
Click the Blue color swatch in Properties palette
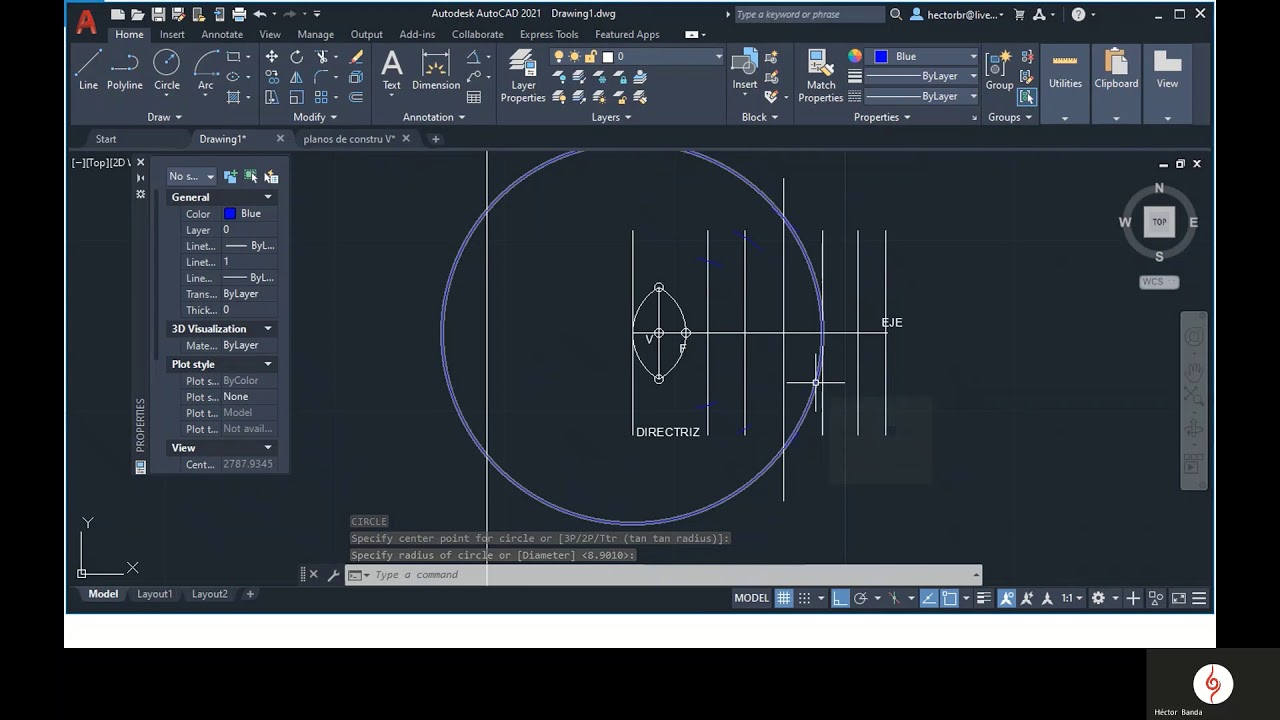click(x=230, y=214)
